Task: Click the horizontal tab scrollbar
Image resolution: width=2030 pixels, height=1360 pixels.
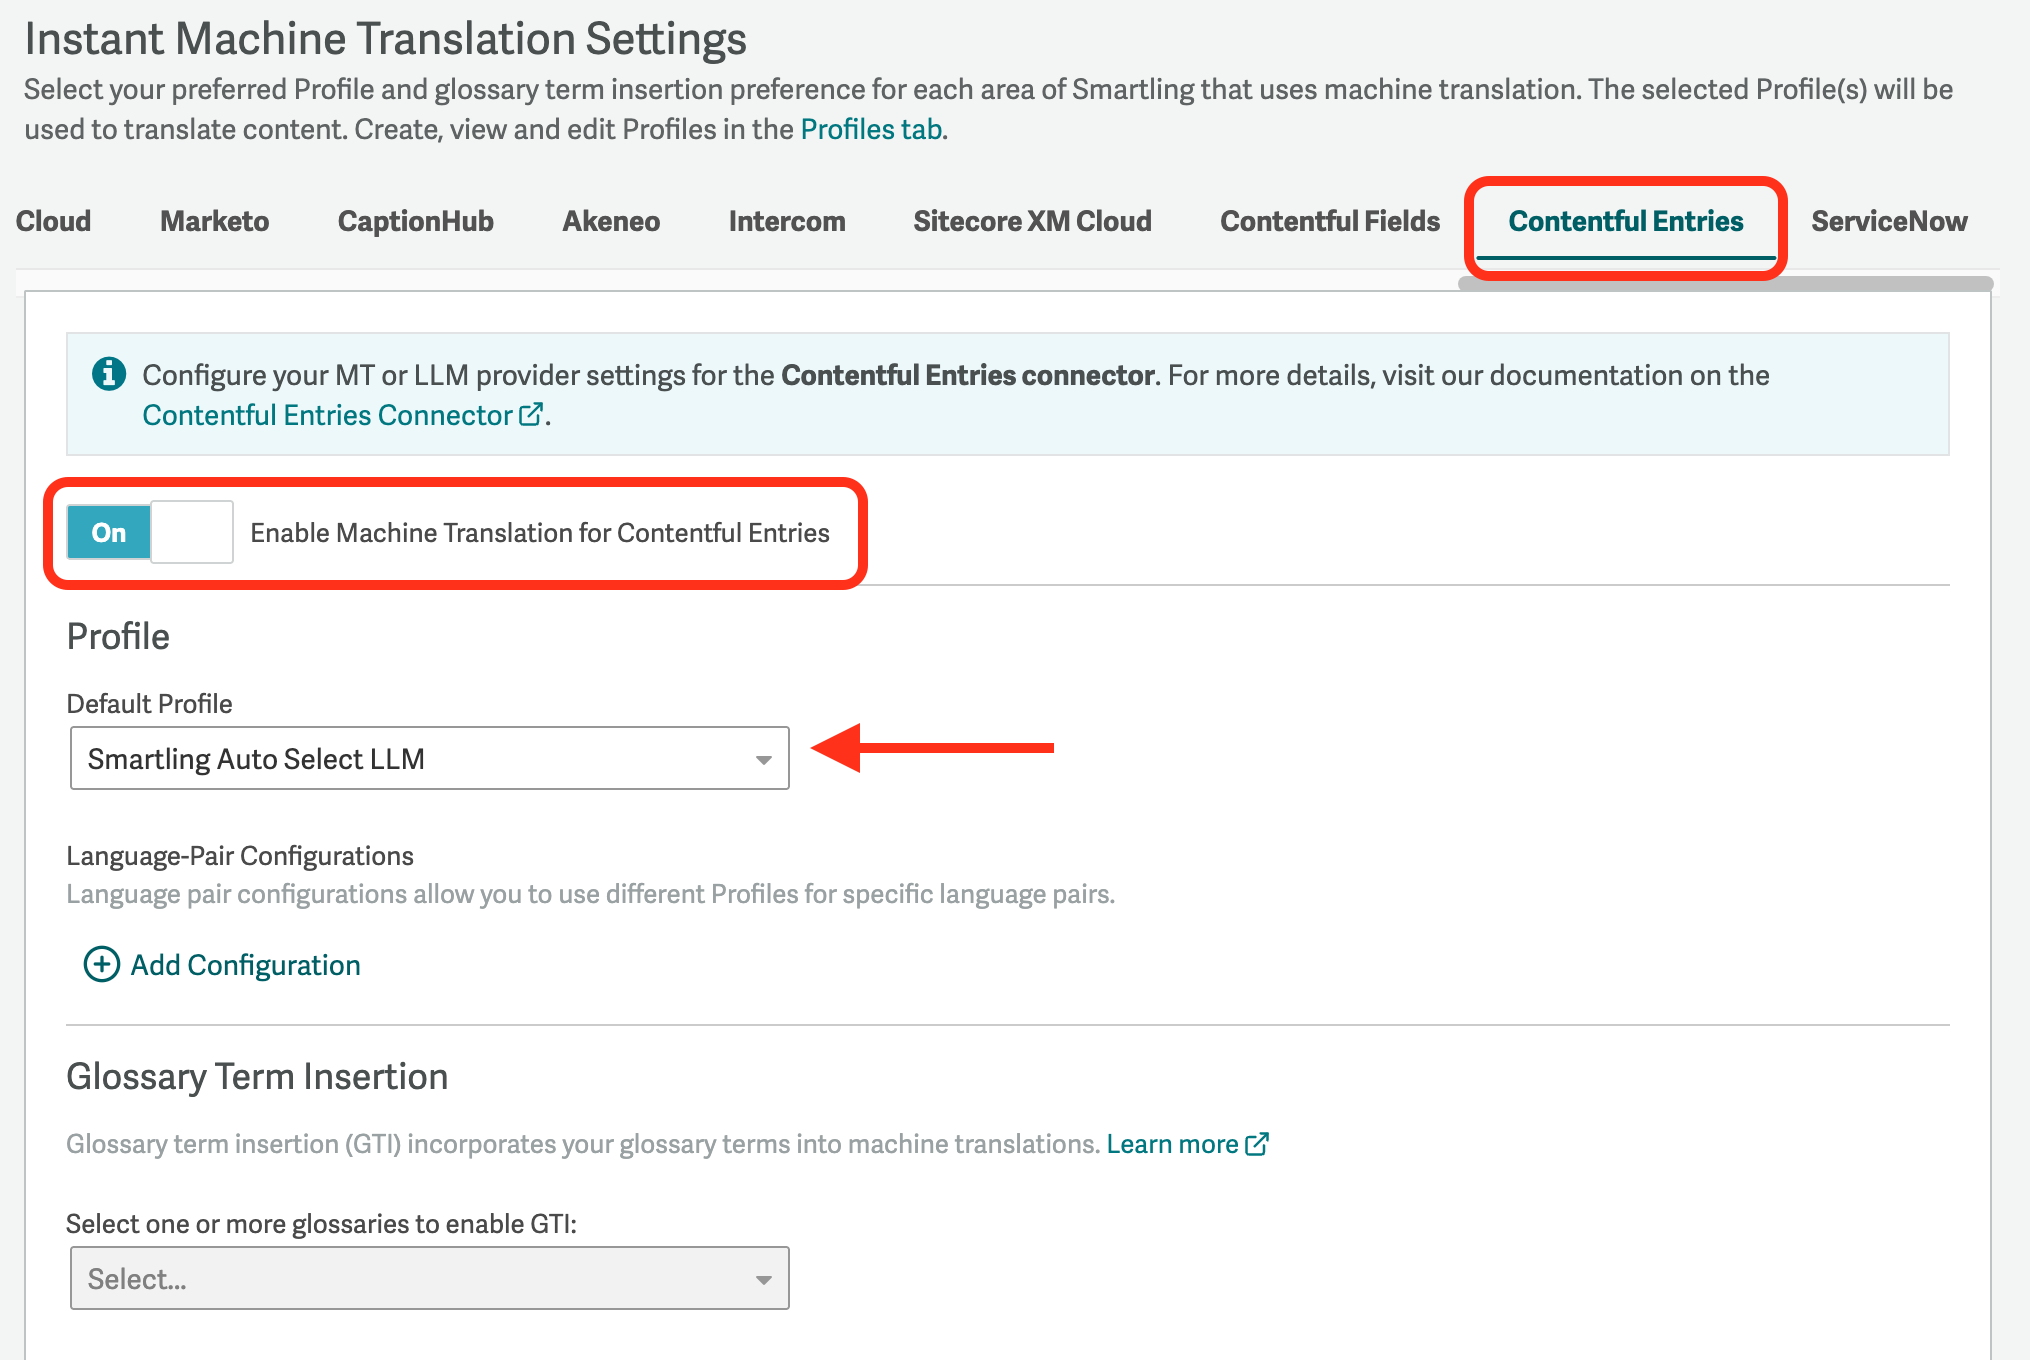Action: pos(1725,284)
